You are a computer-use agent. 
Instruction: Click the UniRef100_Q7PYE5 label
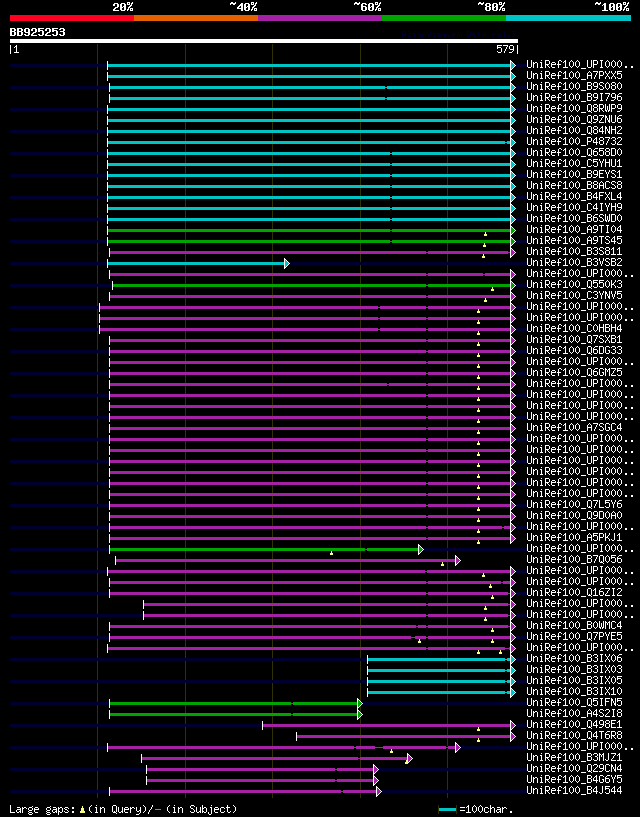pos(574,636)
